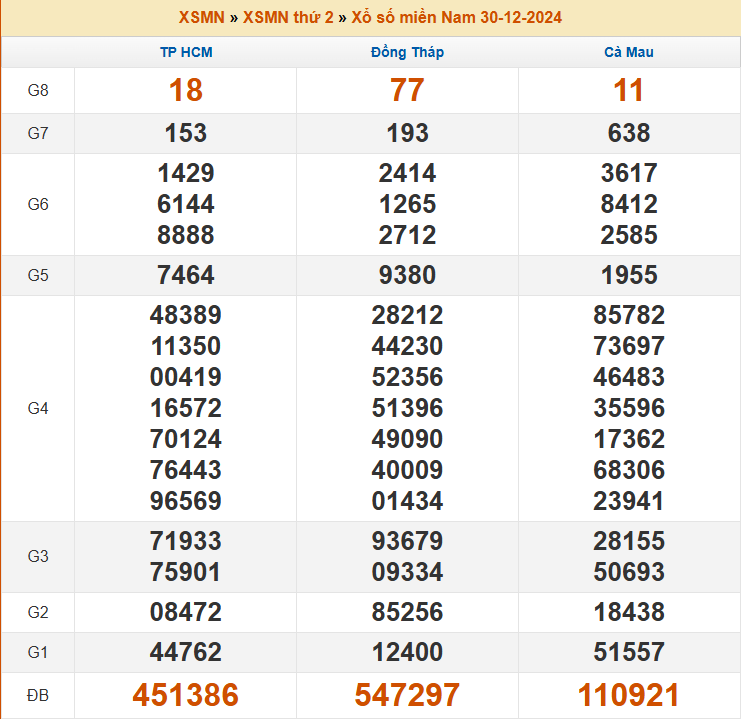741x719 pixels.
Task: Select G4 number 48389
Action: (x=186, y=315)
